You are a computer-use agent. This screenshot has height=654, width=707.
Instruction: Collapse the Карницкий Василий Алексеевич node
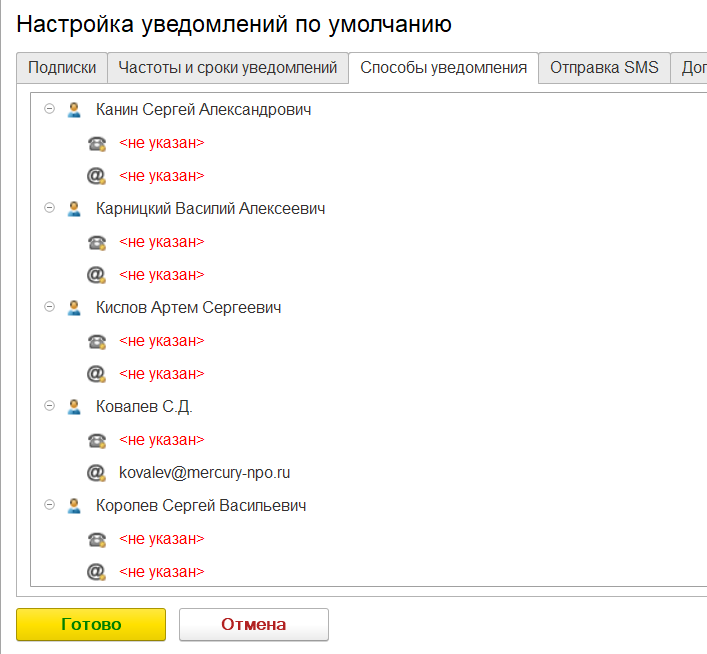click(x=49, y=208)
